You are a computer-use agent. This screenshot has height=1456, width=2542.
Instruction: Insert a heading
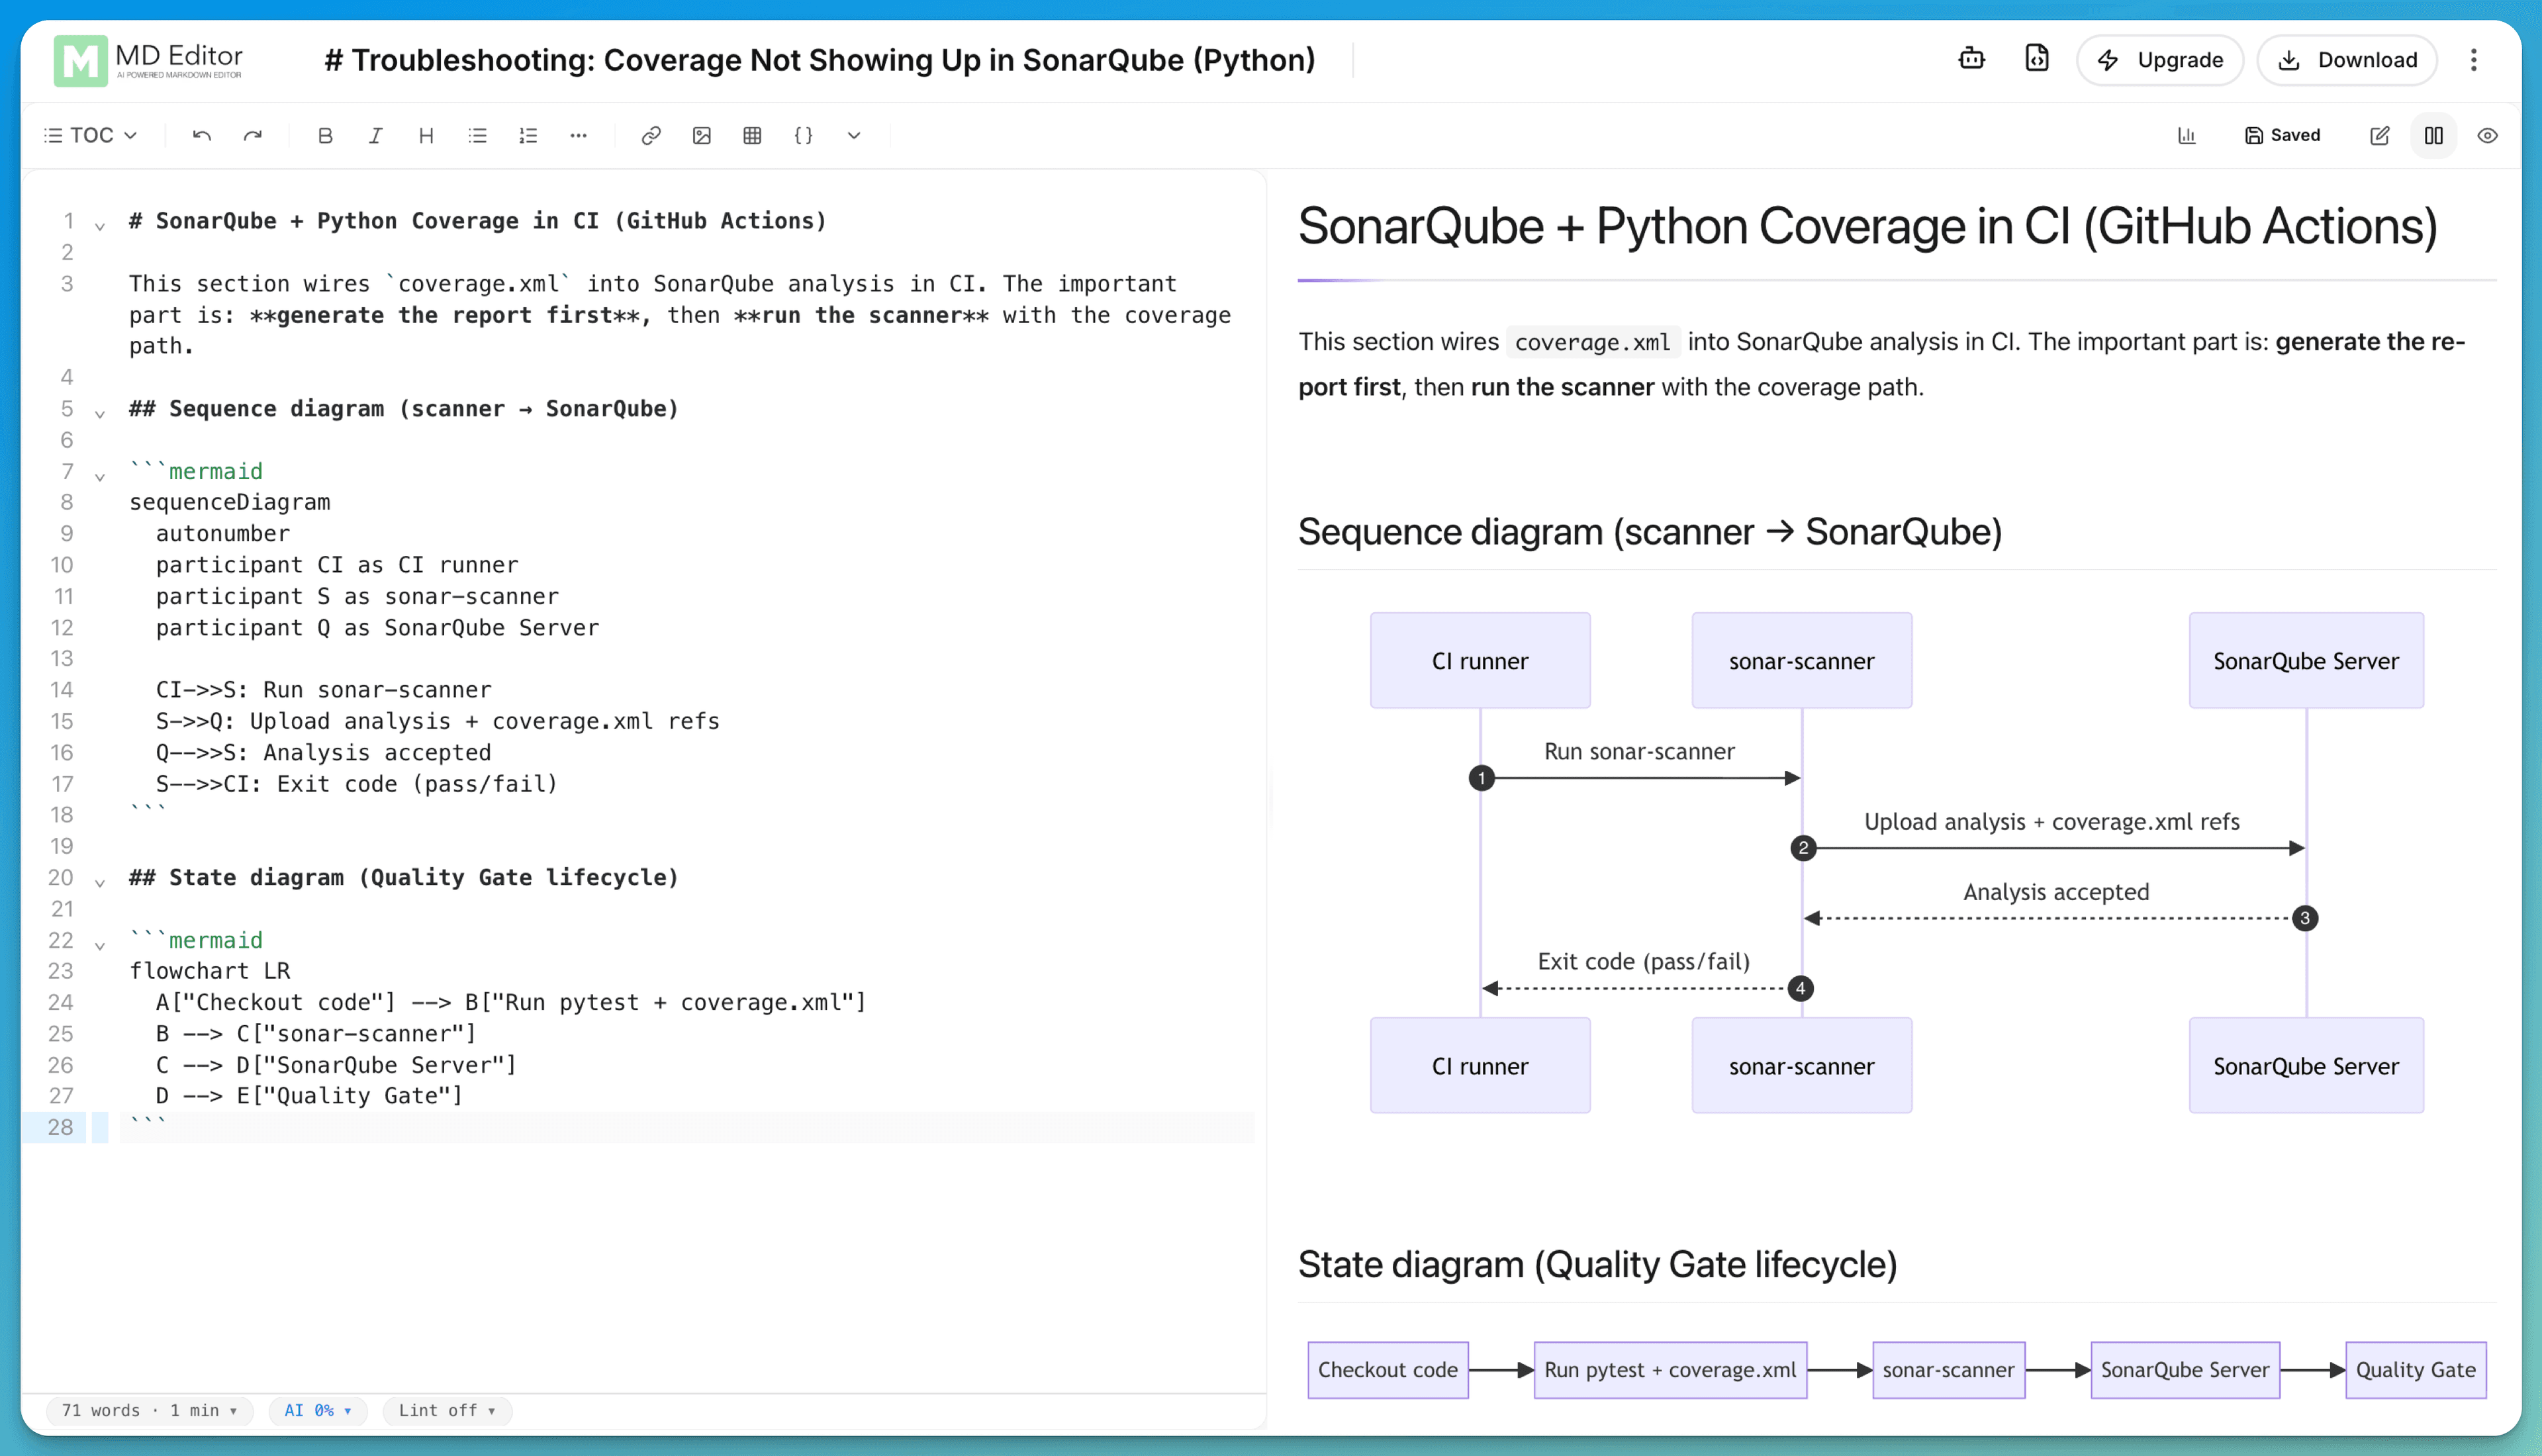[426, 135]
